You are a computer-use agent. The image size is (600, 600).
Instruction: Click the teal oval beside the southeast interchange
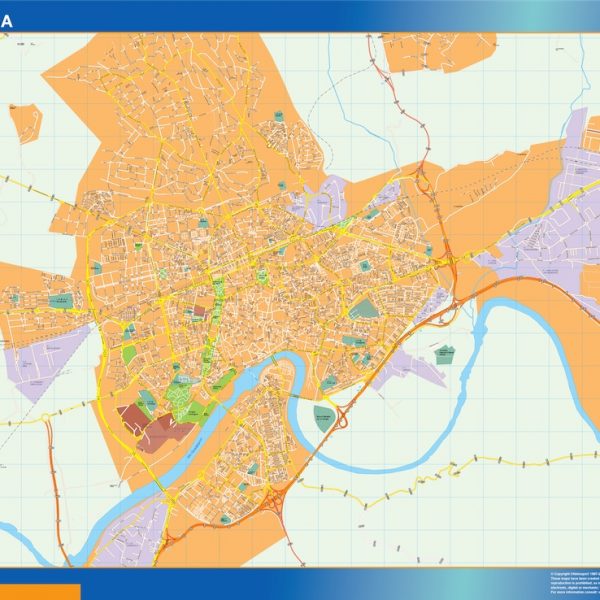(324, 418)
